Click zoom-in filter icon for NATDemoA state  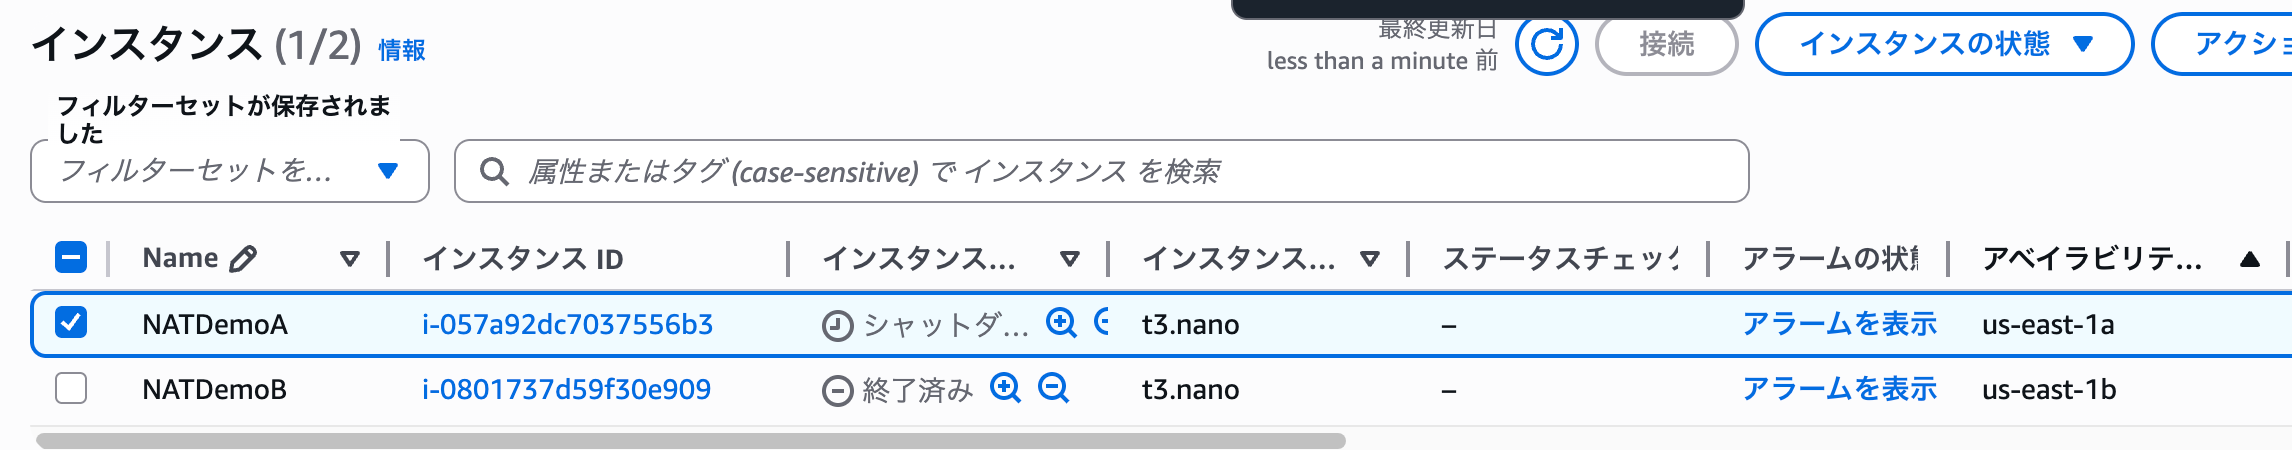[1061, 322]
